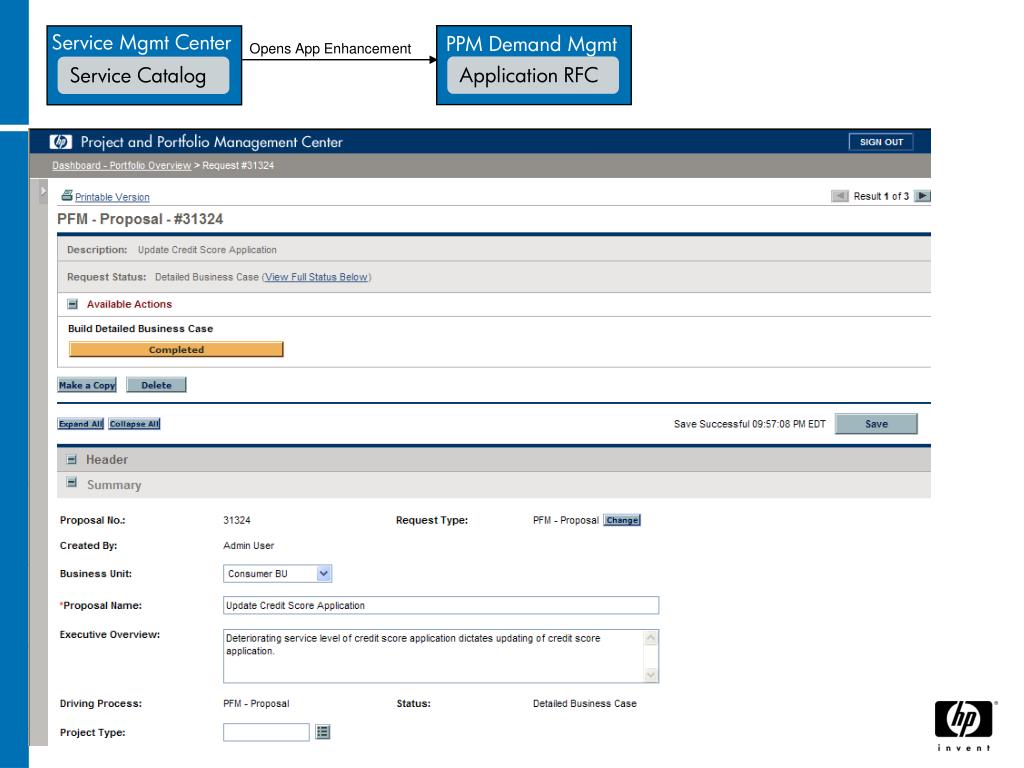Collapse the Summary section

coord(72,483)
